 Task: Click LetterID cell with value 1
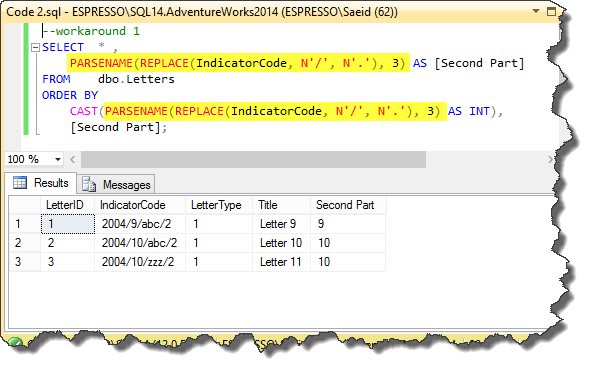click(68, 224)
